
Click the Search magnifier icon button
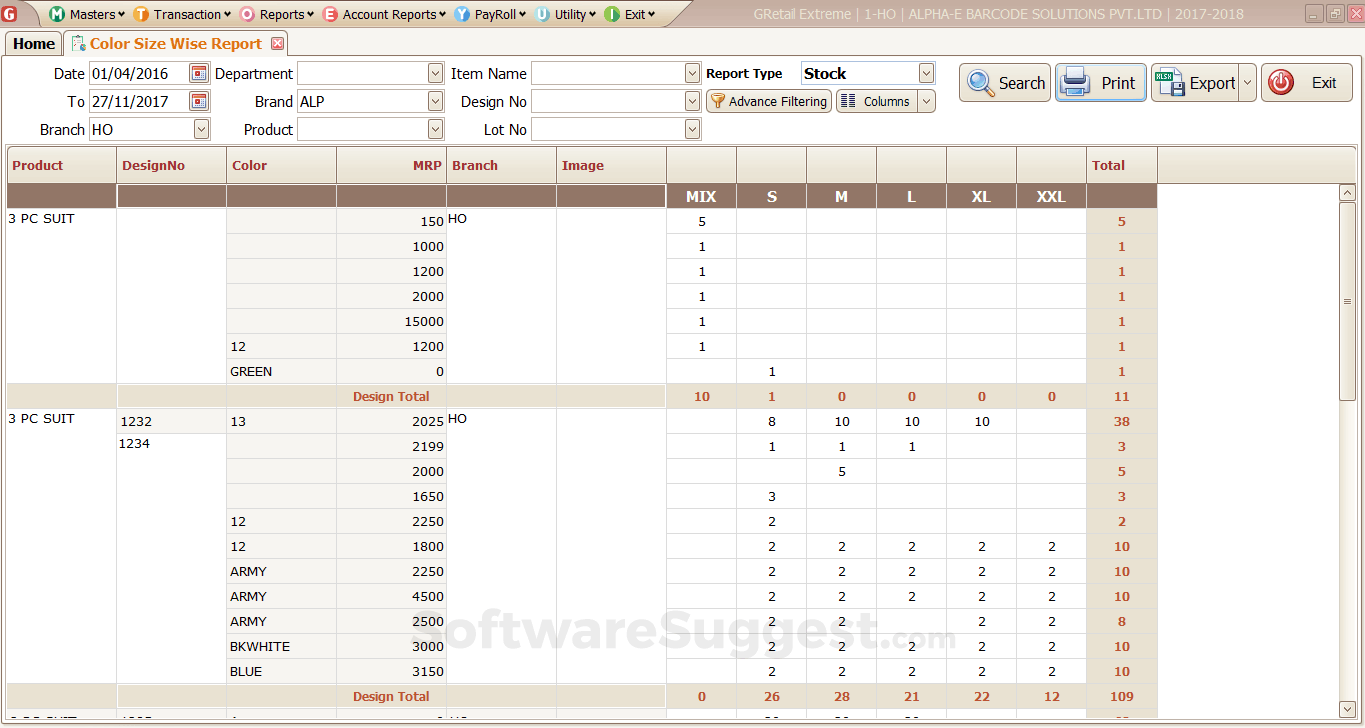coord(1006,83)
